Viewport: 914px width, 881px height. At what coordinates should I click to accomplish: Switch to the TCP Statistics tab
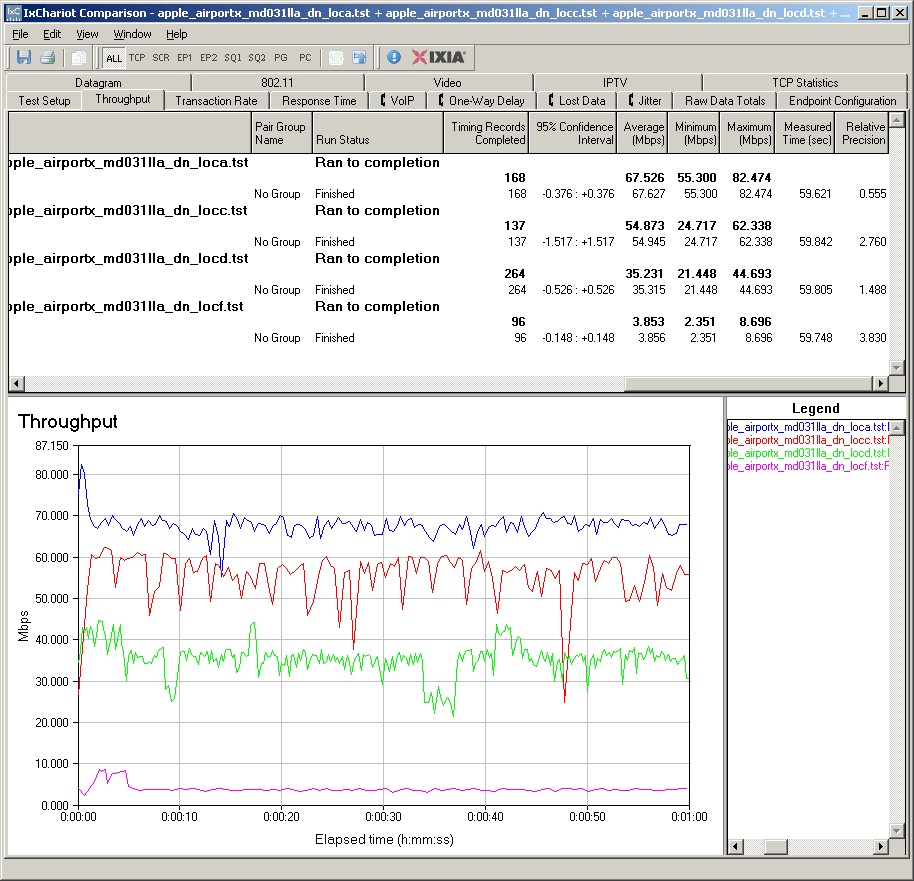(x=805, y=83)
